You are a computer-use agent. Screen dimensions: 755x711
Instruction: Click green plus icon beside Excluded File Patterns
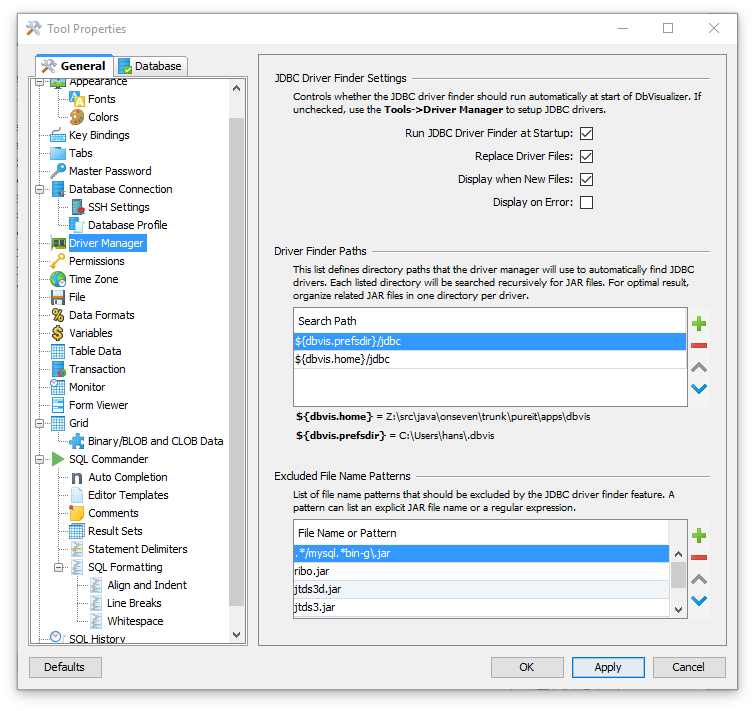(699, 535)
